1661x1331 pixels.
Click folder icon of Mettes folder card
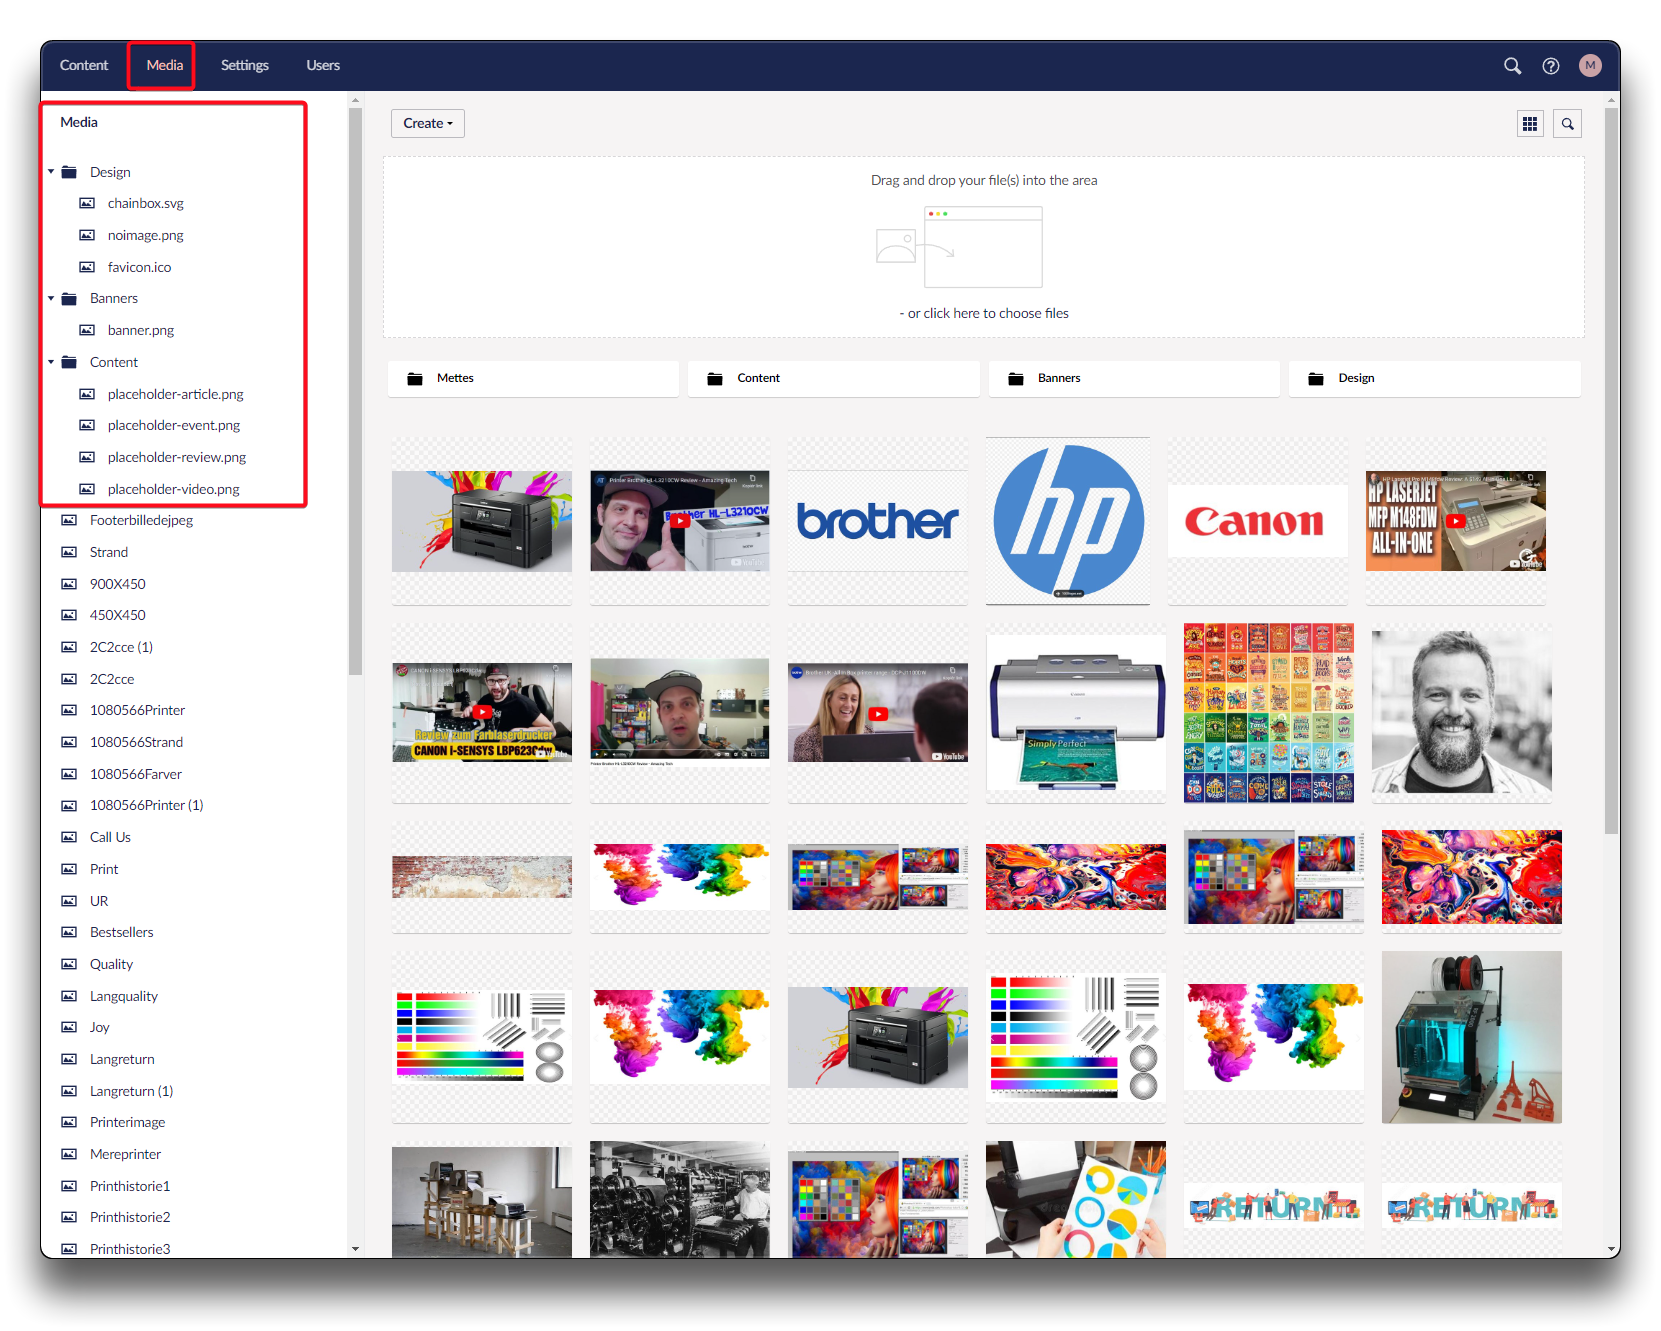[x=415, y=379]
